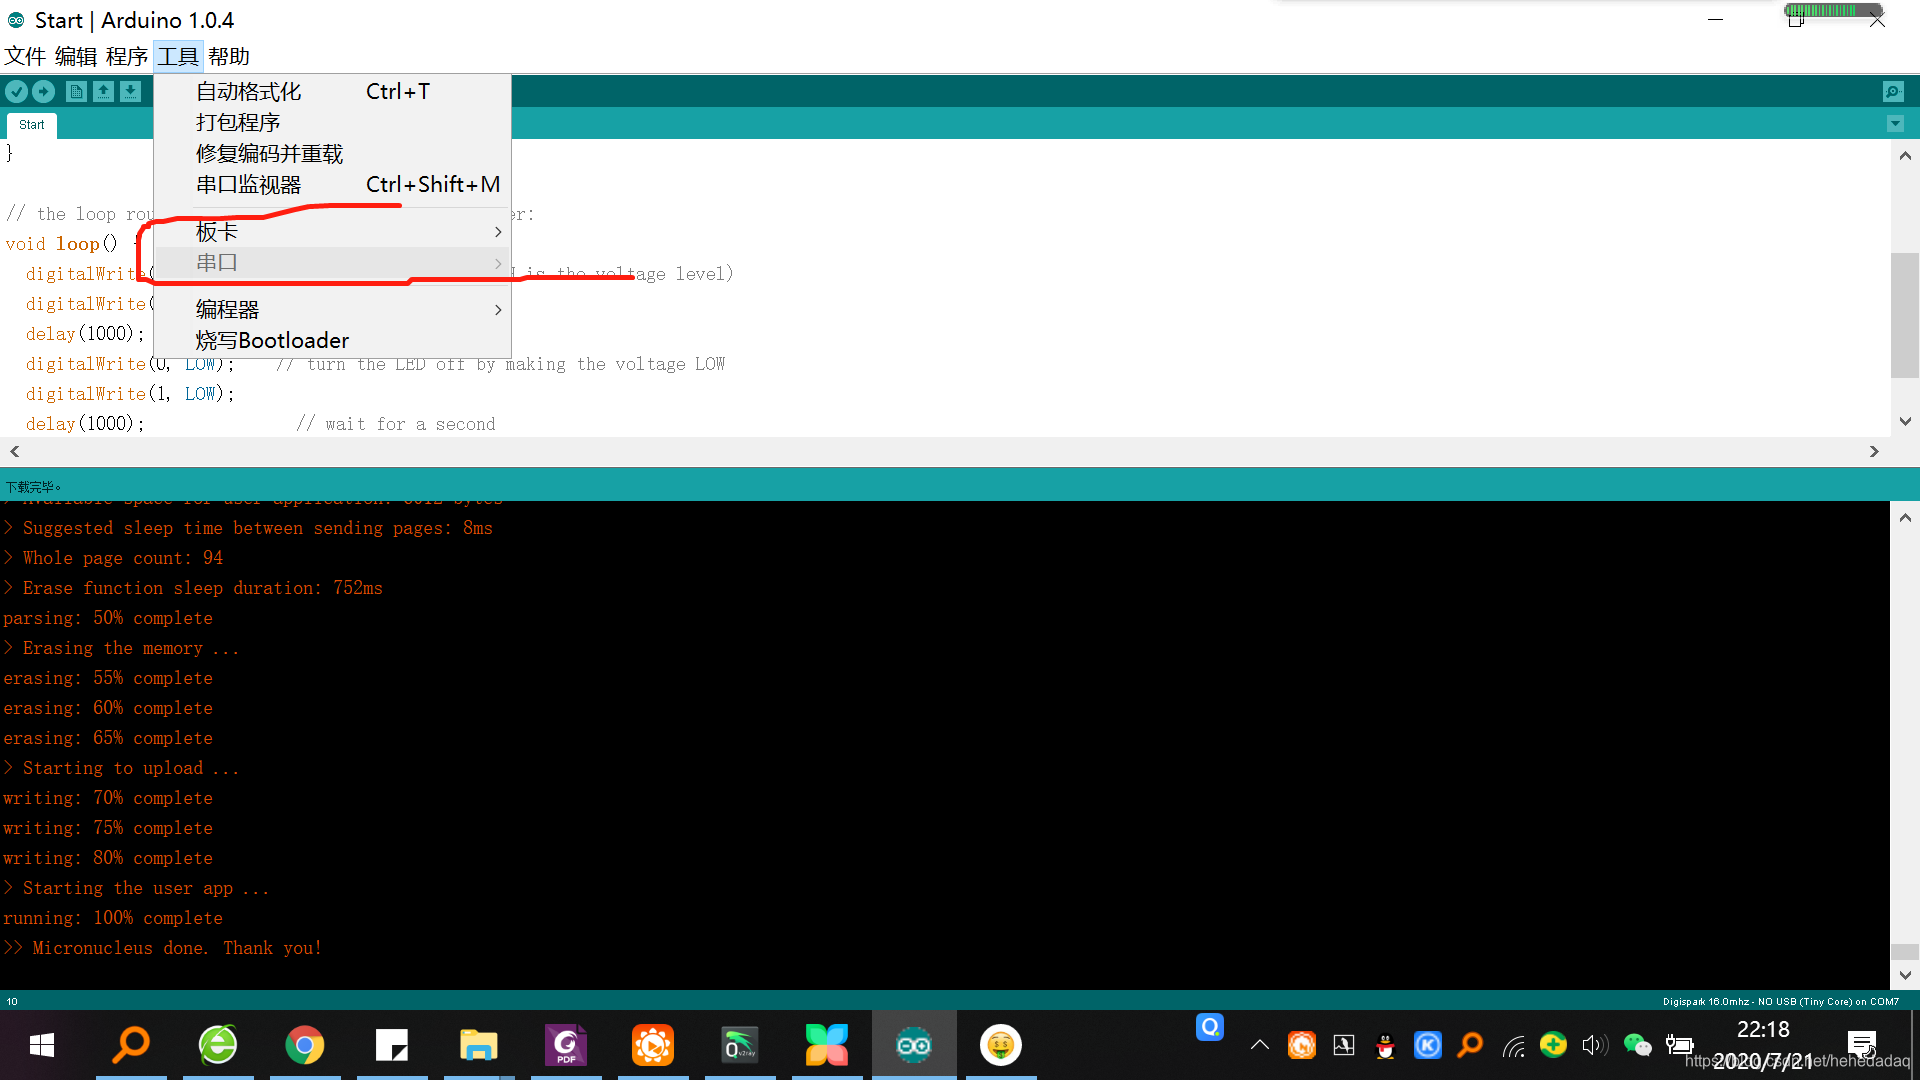This screenshot has width=1920, height=1080.
Task: Open Google Chrome from the taskbar
Action: click(304, 1046)
